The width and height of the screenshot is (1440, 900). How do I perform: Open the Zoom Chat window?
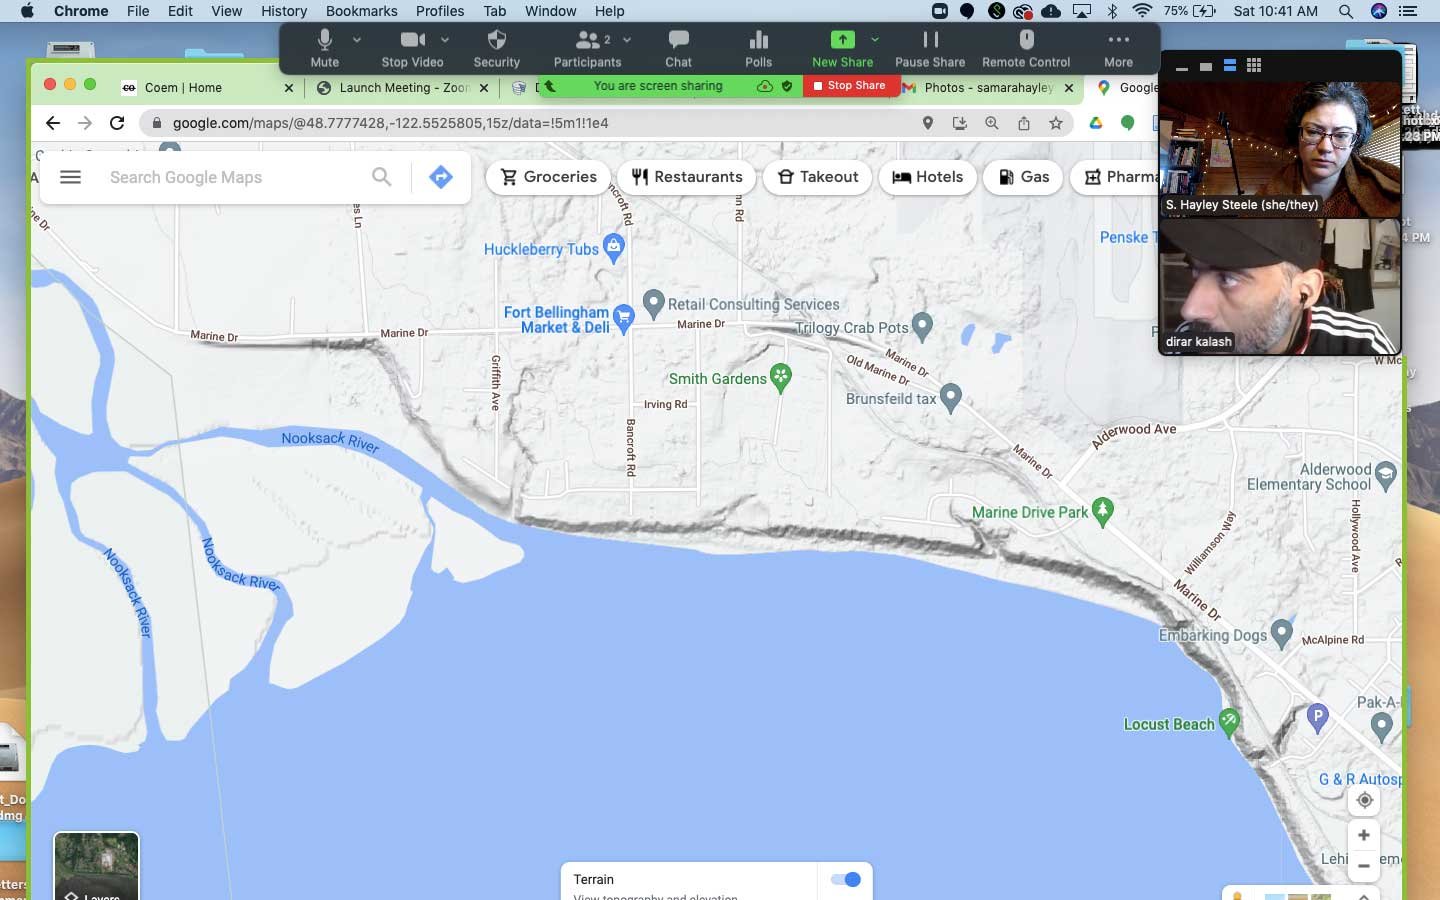click(x=679, y=48)
